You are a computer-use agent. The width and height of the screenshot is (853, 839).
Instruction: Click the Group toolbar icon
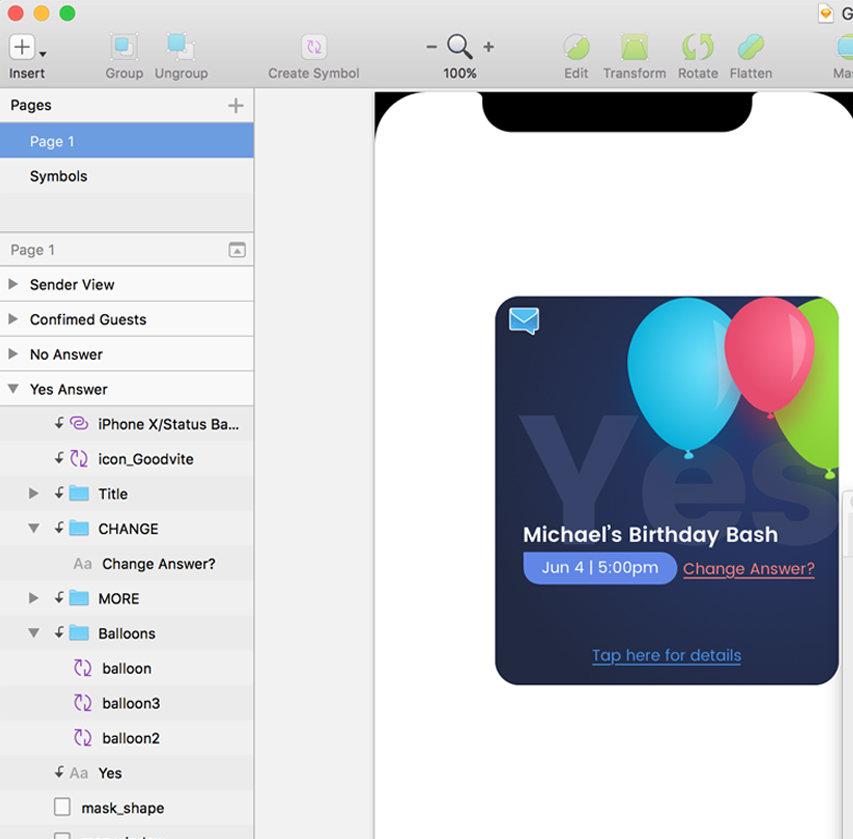(124, 47)
